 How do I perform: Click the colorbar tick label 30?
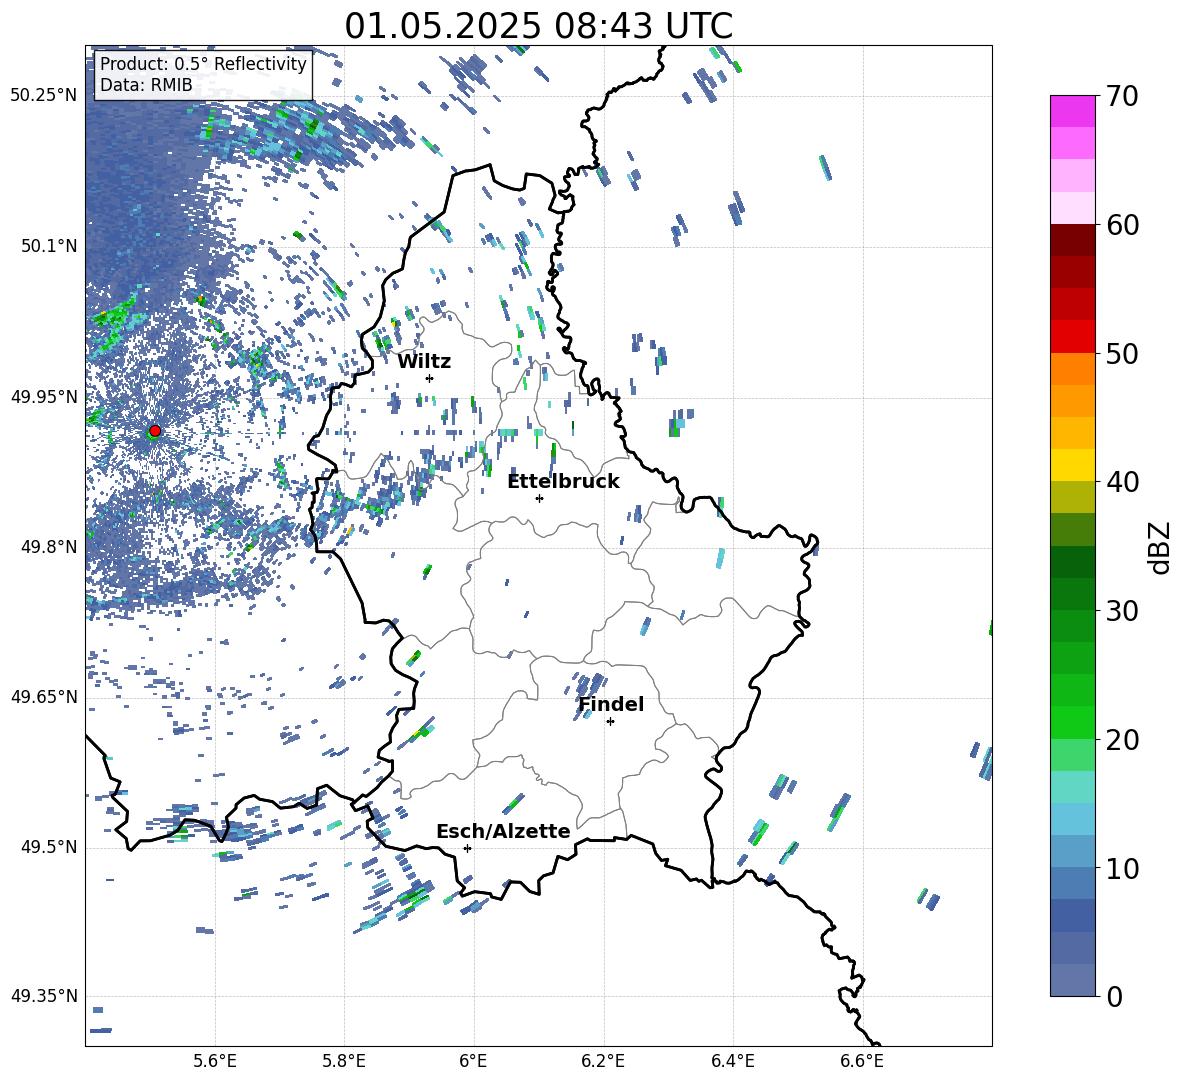(1122, 611)
